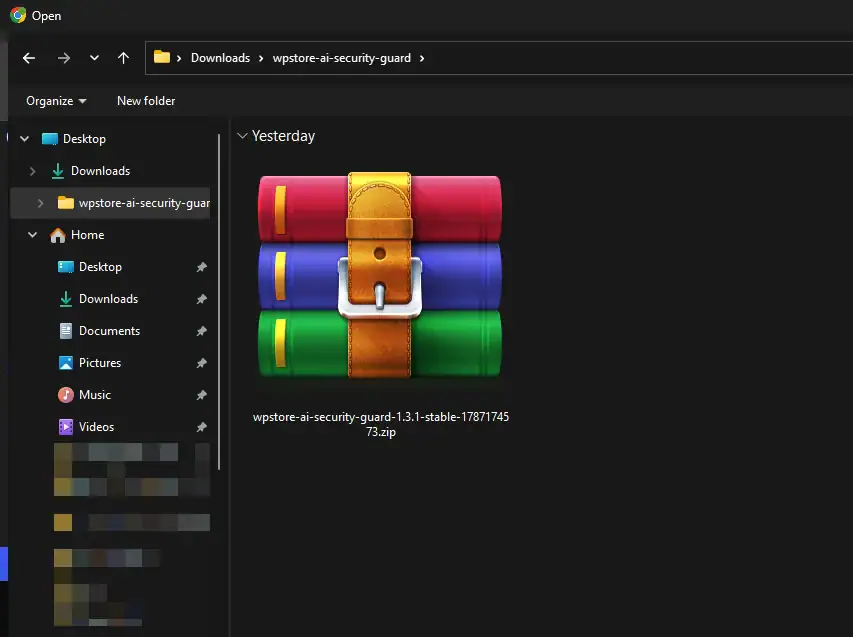This screenshot has width=853, height=637.
Task: Expand the wpstore-ai-security-guard tree folder
Action: click(40, 203)
